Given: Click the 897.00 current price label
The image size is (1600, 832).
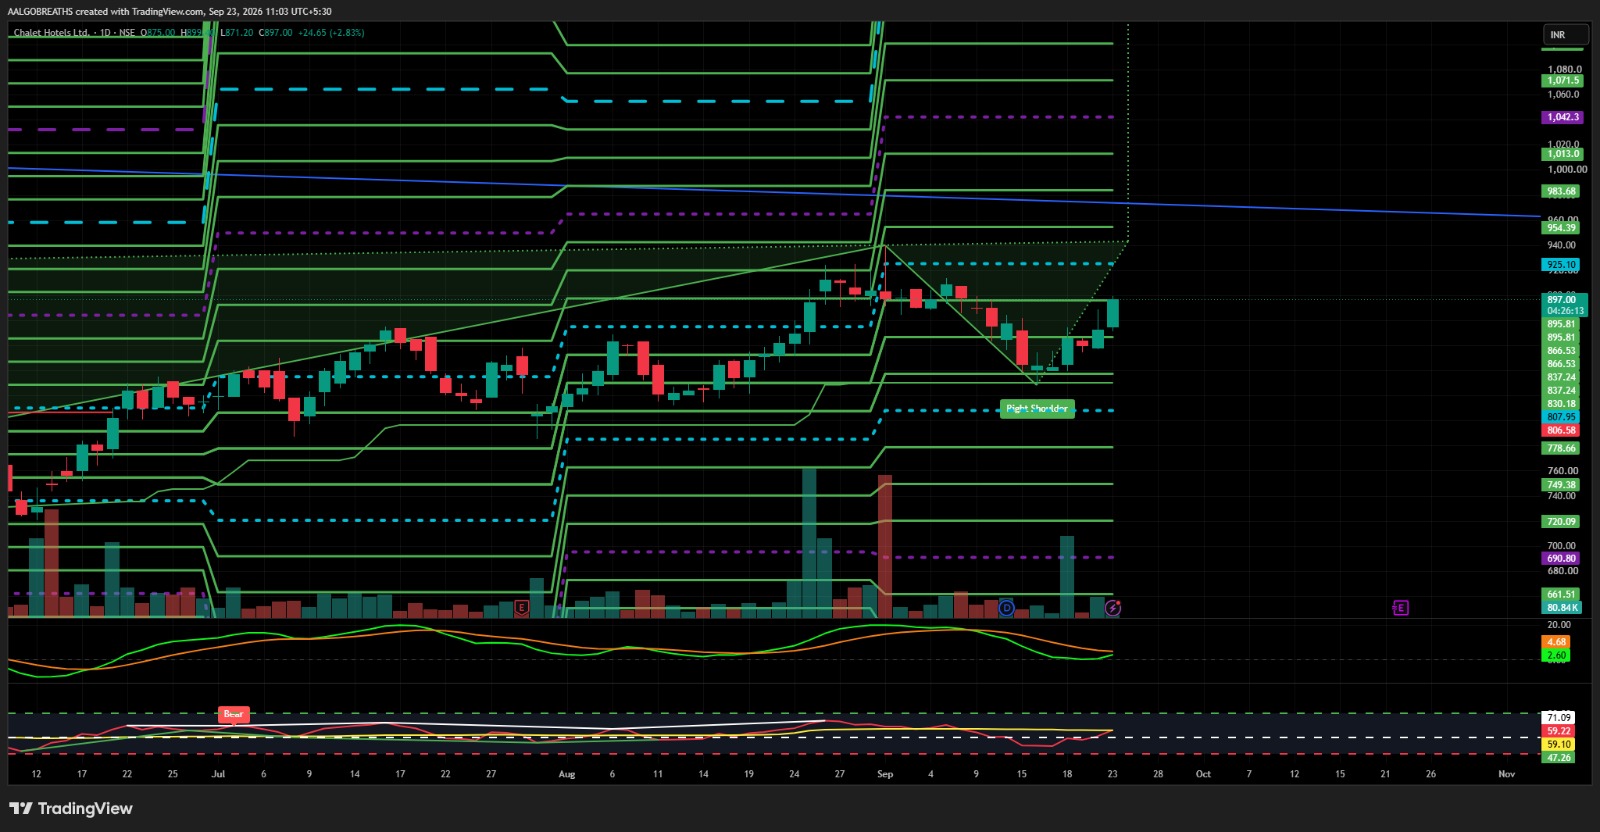Looking at the screenshot, I should click(x=1564, y=299).
